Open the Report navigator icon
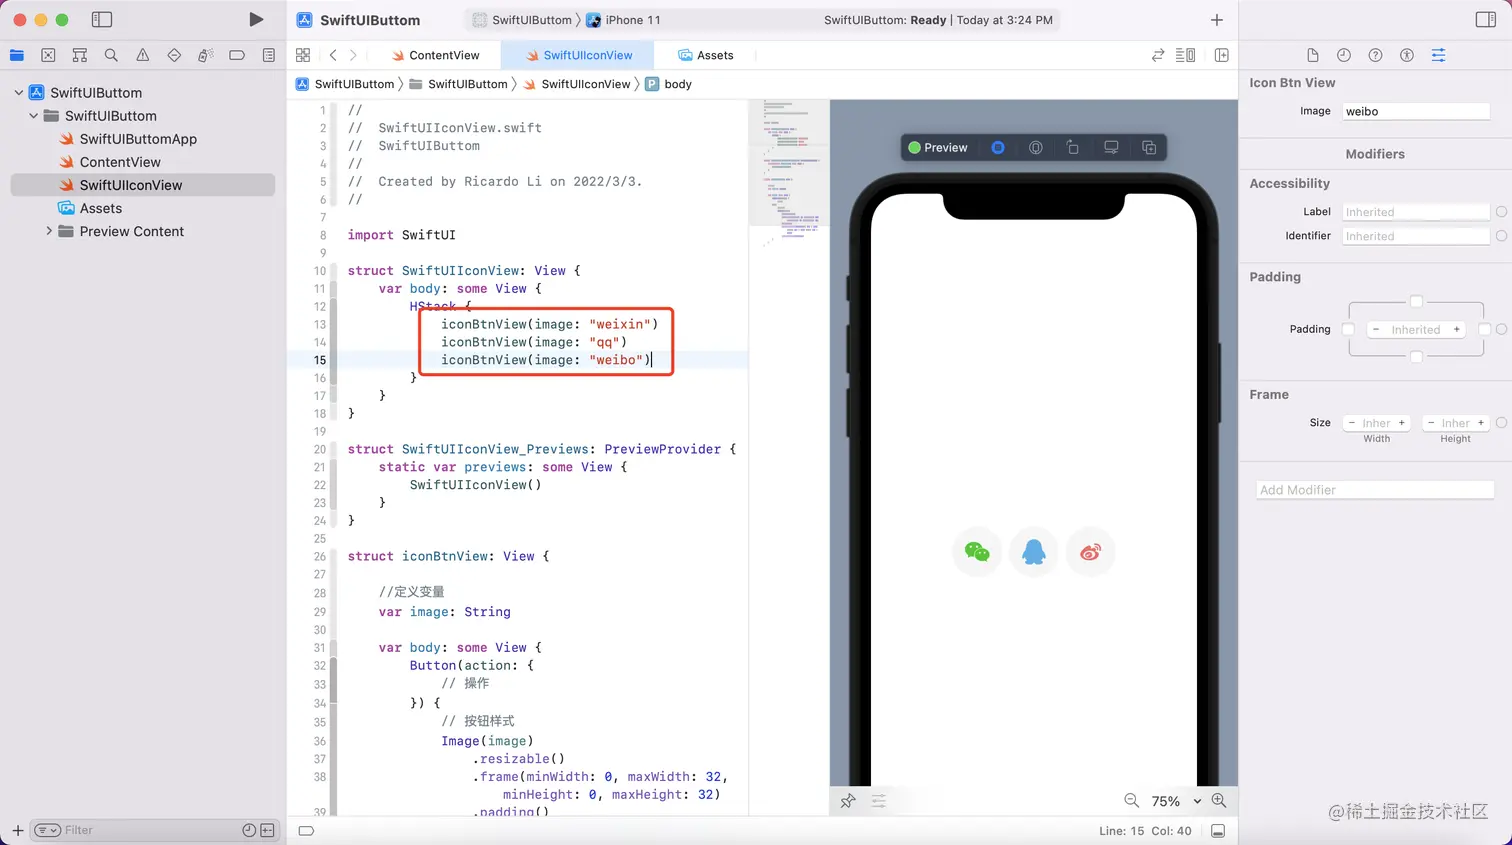The image size is (1512, 845). (268, 55)
